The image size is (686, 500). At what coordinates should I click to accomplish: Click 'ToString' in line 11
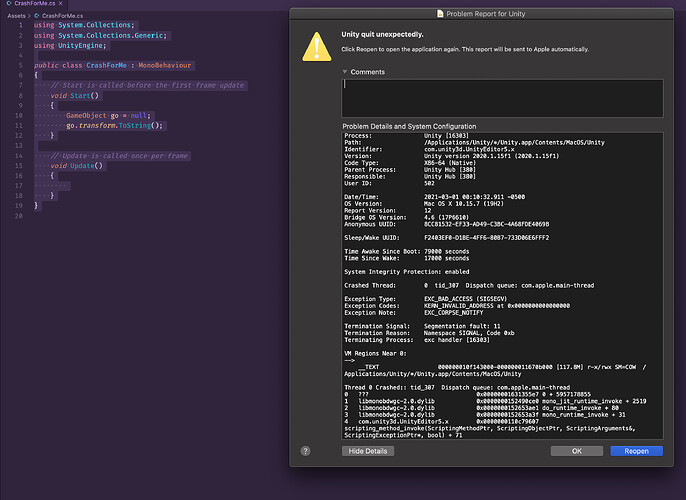[x=135, y=126]
